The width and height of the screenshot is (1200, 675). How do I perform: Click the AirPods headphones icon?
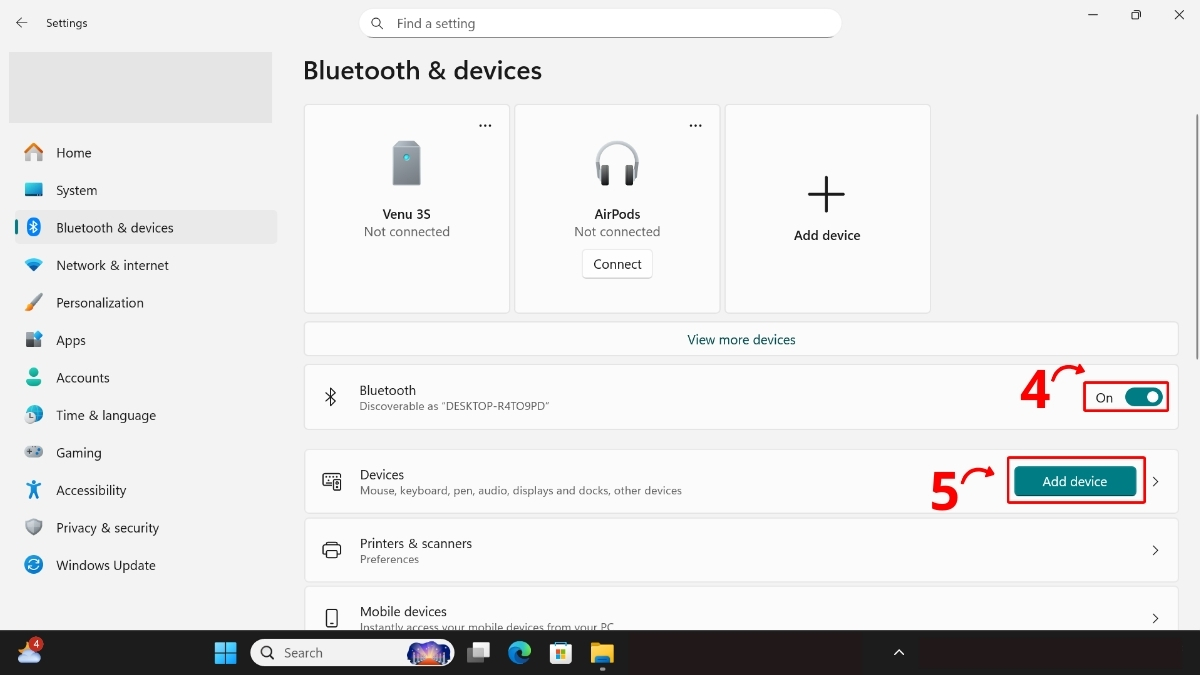[x=616, y=163]
